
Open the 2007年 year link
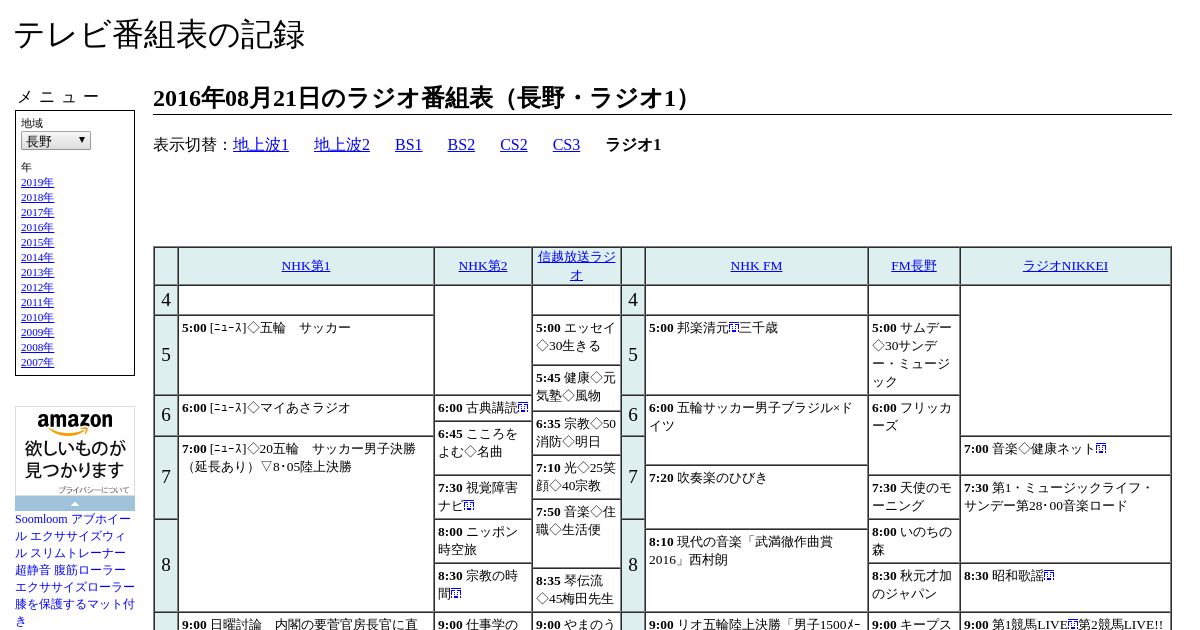click(x=38, y=362)
